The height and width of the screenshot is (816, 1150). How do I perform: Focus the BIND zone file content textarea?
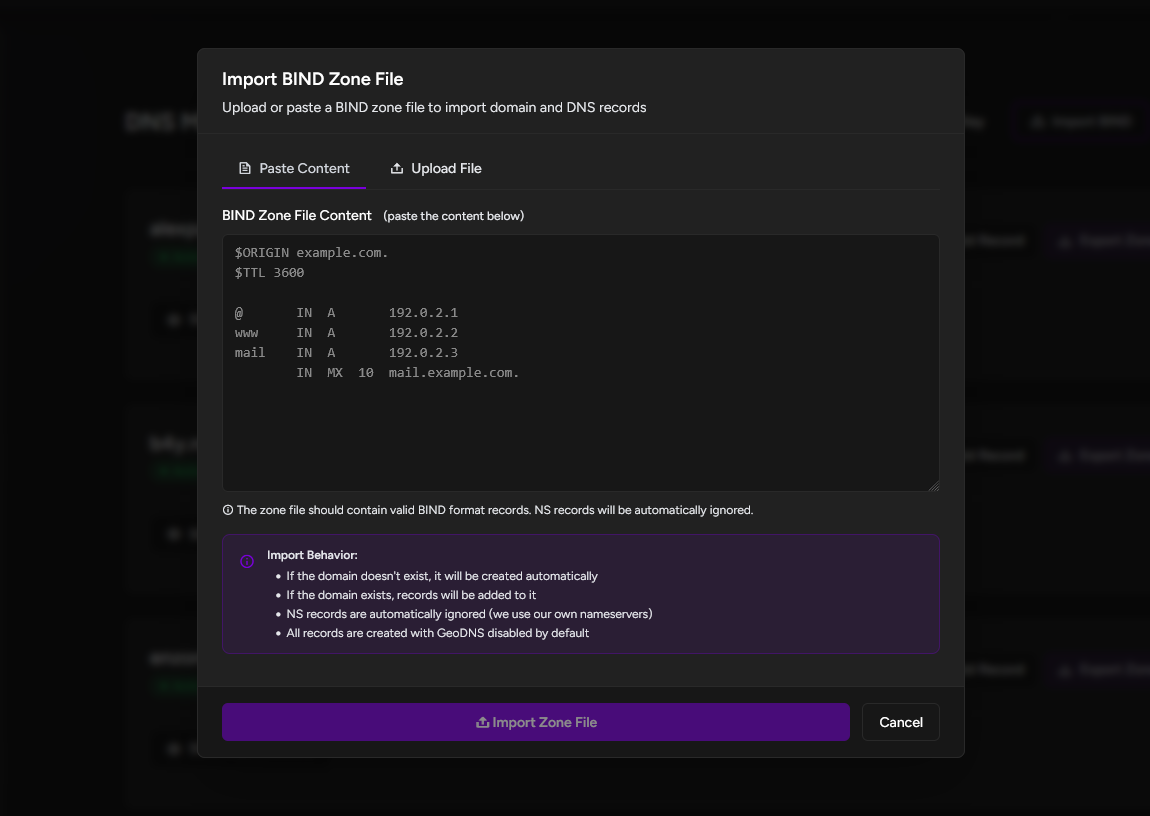580,430
